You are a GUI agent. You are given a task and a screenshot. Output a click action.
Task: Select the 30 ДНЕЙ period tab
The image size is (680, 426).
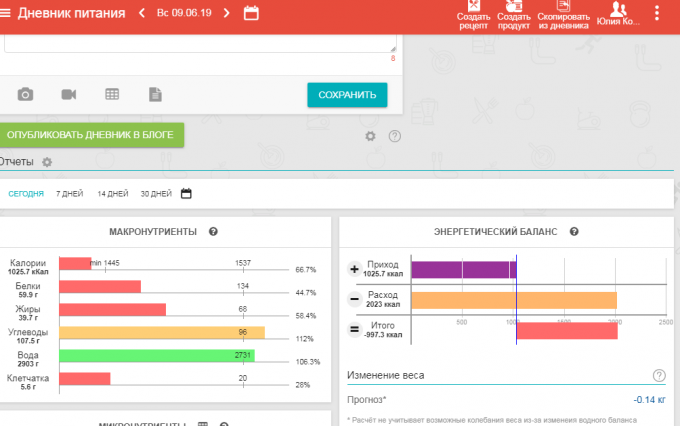click(156, 193)
